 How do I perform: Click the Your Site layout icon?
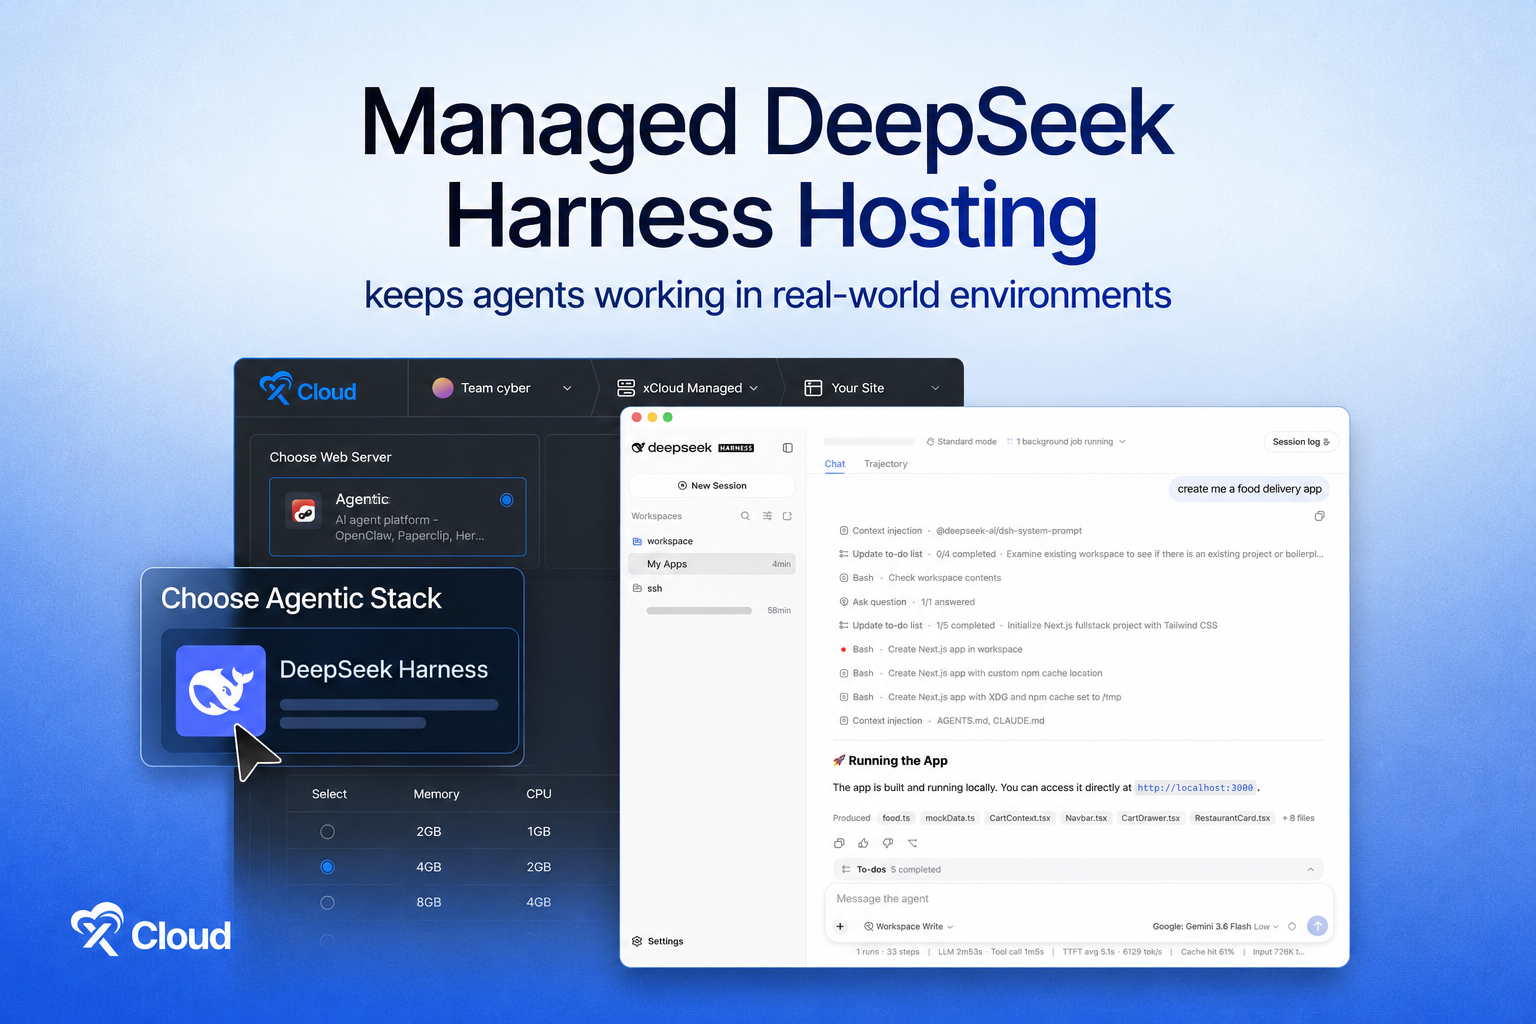[813, 388]
